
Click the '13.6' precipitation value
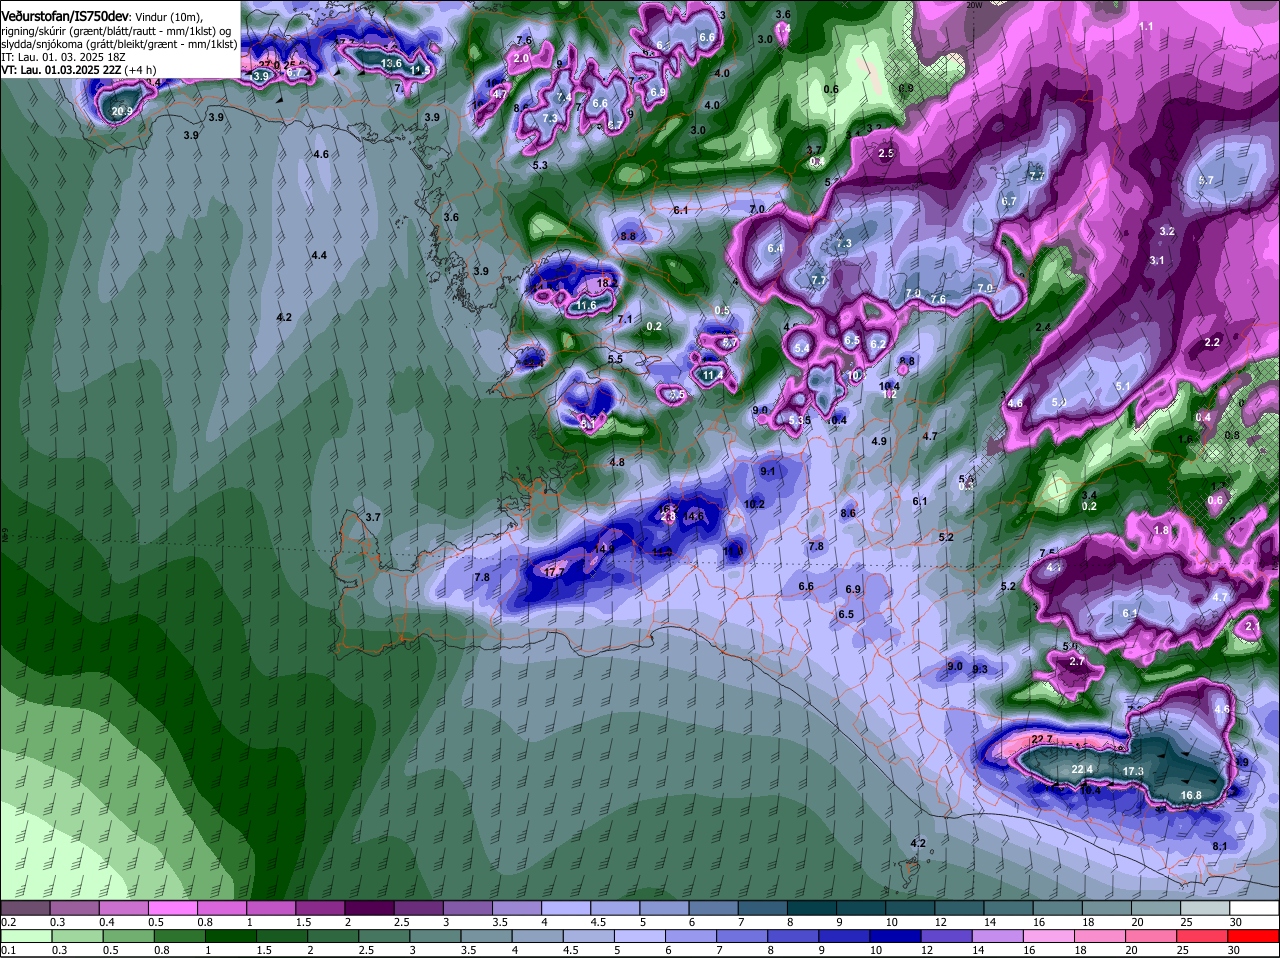[391, 63]
